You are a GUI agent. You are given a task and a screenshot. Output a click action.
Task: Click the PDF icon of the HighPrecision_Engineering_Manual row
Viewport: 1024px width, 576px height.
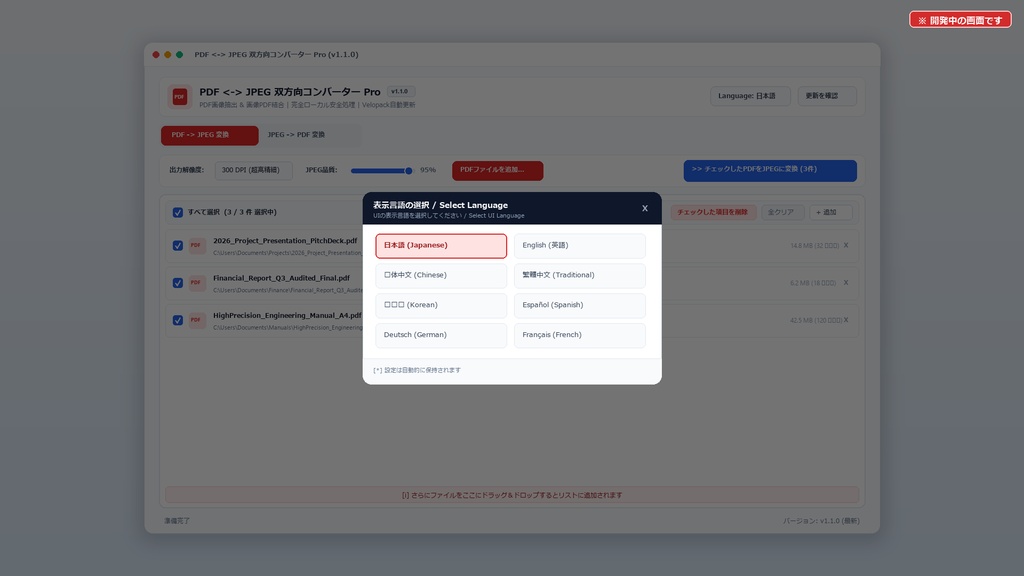197,320
